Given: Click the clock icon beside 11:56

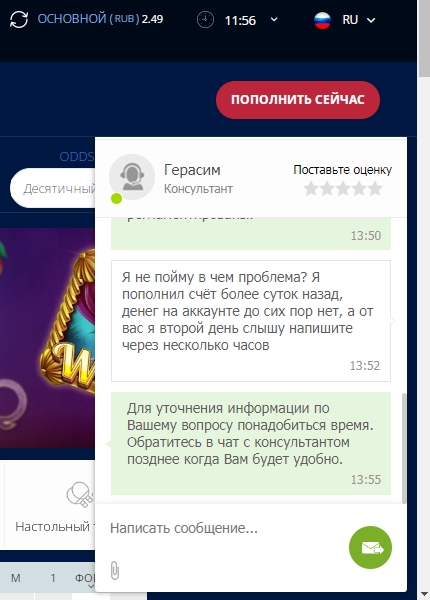Looking at the screenshot, I should click(x=205, y=20).
